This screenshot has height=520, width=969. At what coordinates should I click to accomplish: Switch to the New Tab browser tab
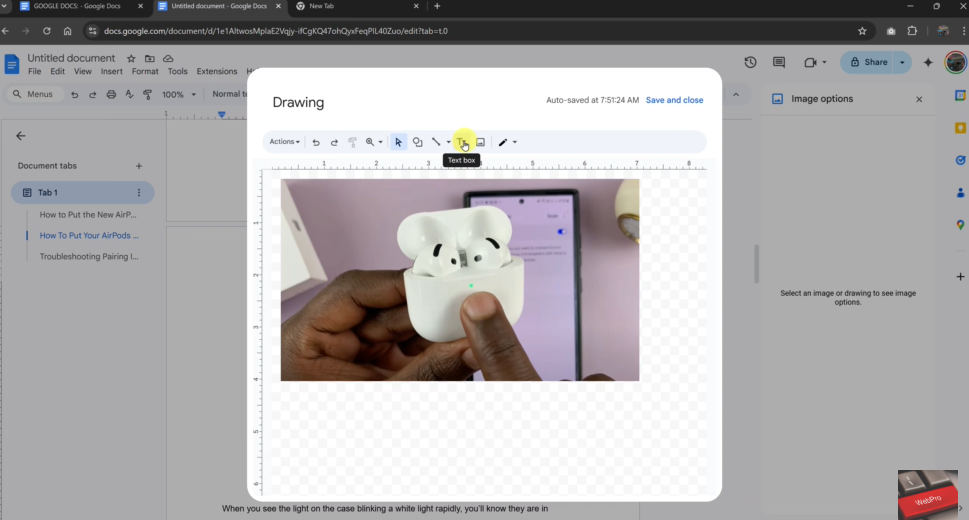pos(355,6)
